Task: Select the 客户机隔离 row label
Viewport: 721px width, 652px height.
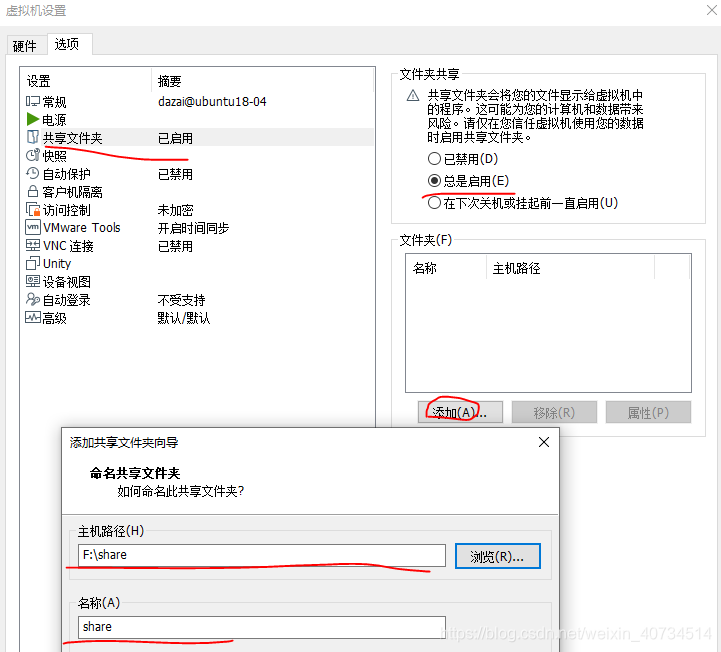Action: pyautogui.click(x=73, y=192)
